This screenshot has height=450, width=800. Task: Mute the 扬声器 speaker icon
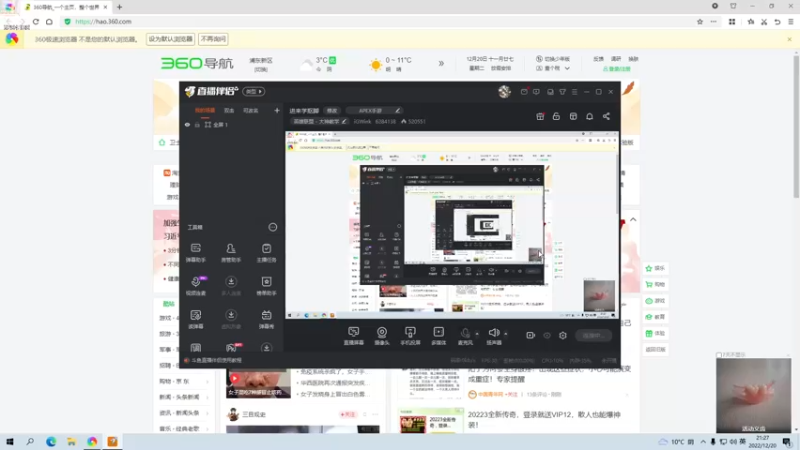tap(493, 333)
